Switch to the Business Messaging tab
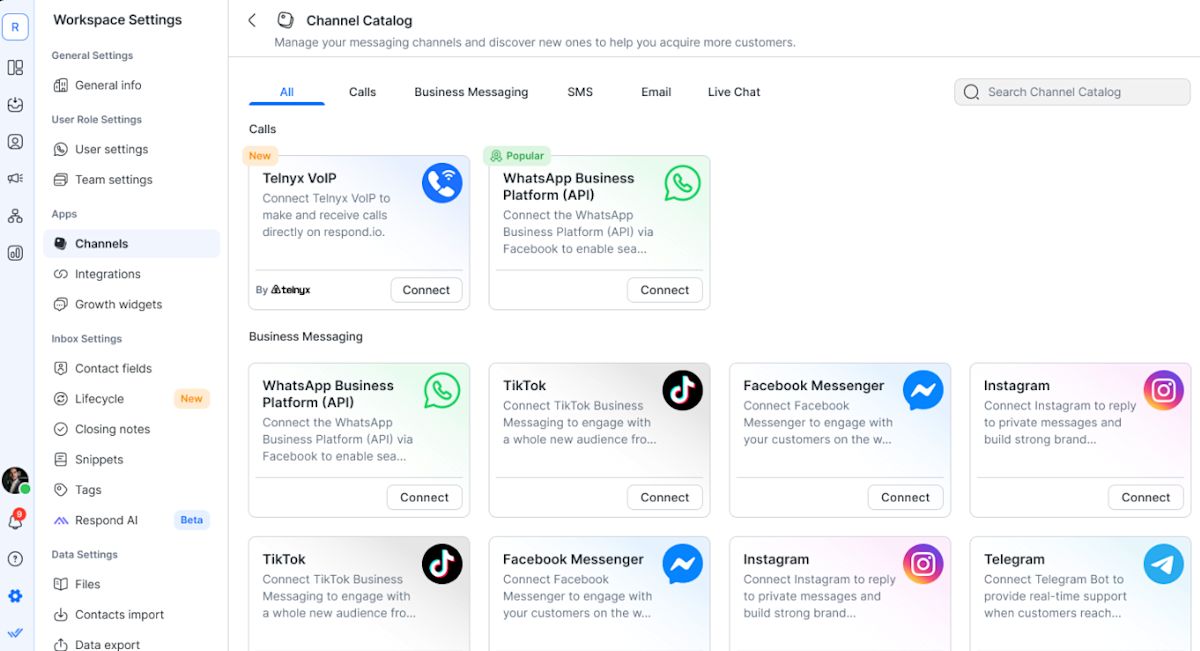This screenshot has height=651, width=1200. pyautogui.click(x=471, y=92)
